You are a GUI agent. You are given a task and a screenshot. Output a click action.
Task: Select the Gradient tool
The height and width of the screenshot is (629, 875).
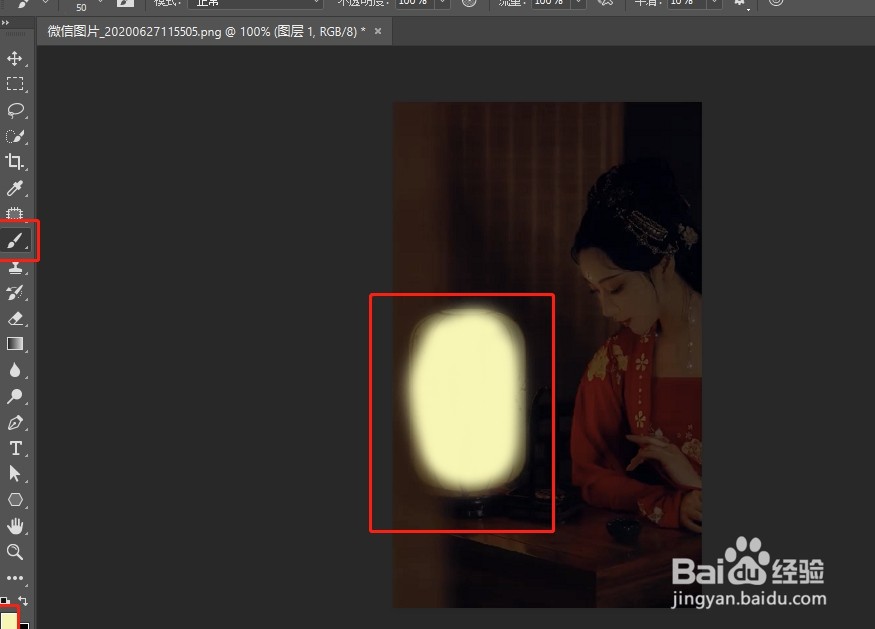15,344
